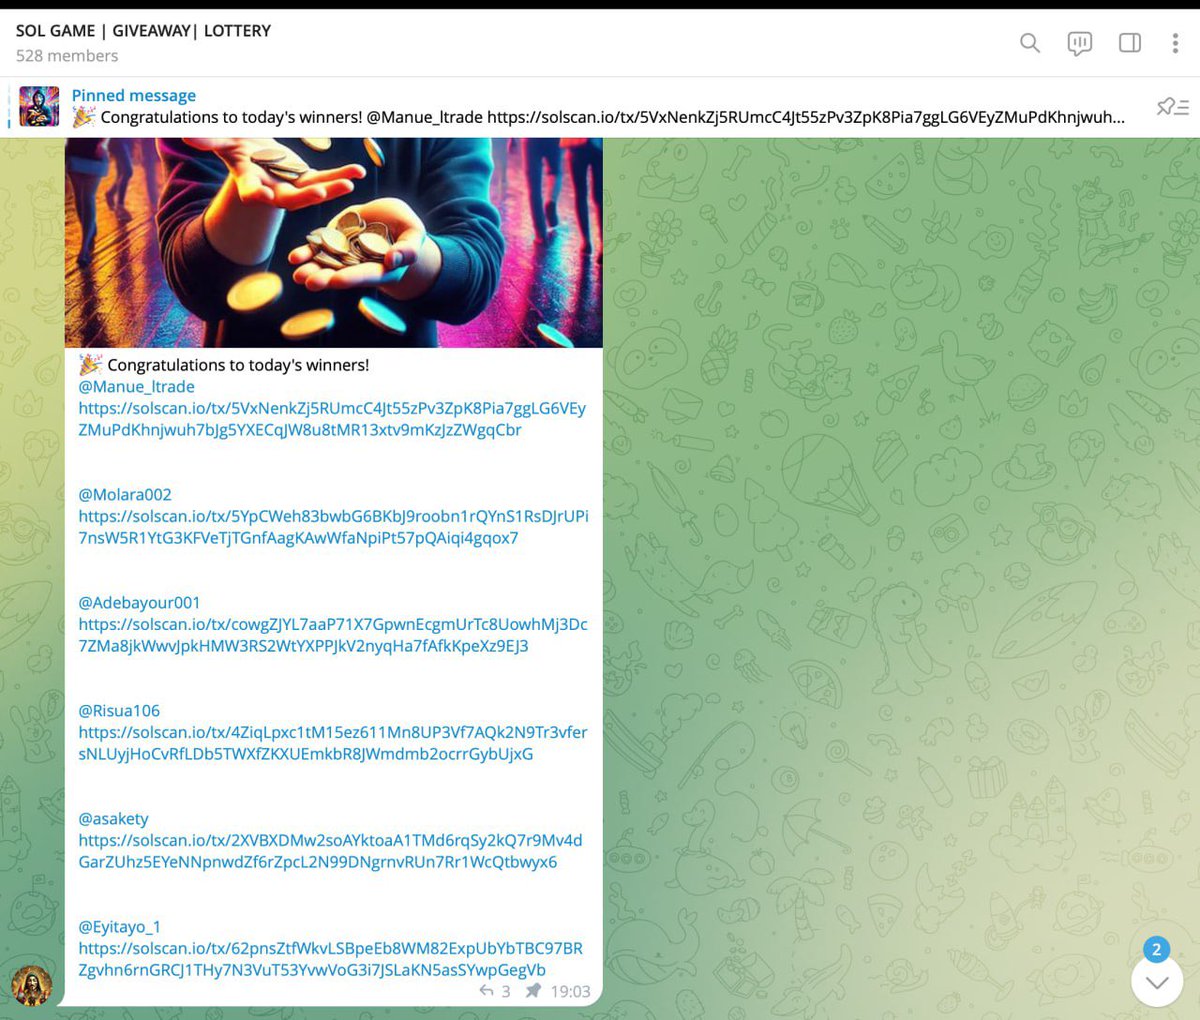Viewport: 1200px width, 1020px height.
Task: Click the Congratulations to today's winners text
Action: [x=238, y=365]
